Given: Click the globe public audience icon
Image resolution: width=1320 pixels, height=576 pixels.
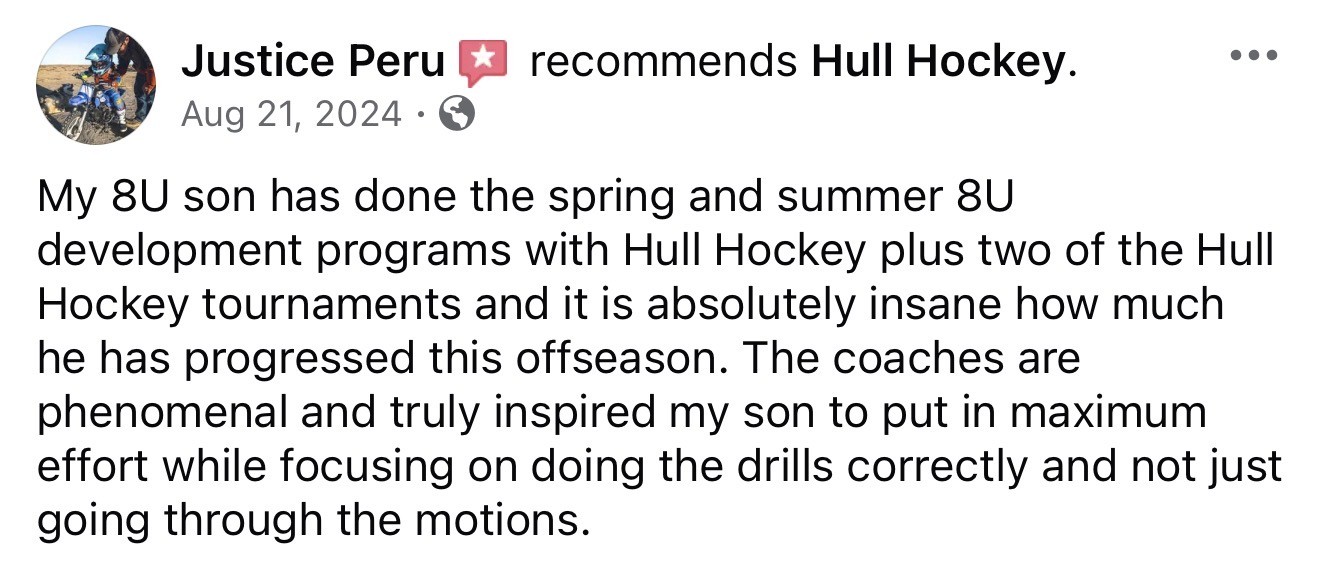Looking at the screenshot, I should pyautogui.click(x=457, y=116).
